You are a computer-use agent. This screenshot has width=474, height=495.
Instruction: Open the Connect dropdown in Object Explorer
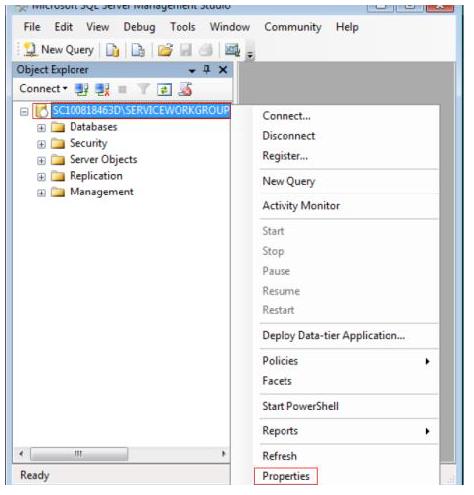(43, 89)
